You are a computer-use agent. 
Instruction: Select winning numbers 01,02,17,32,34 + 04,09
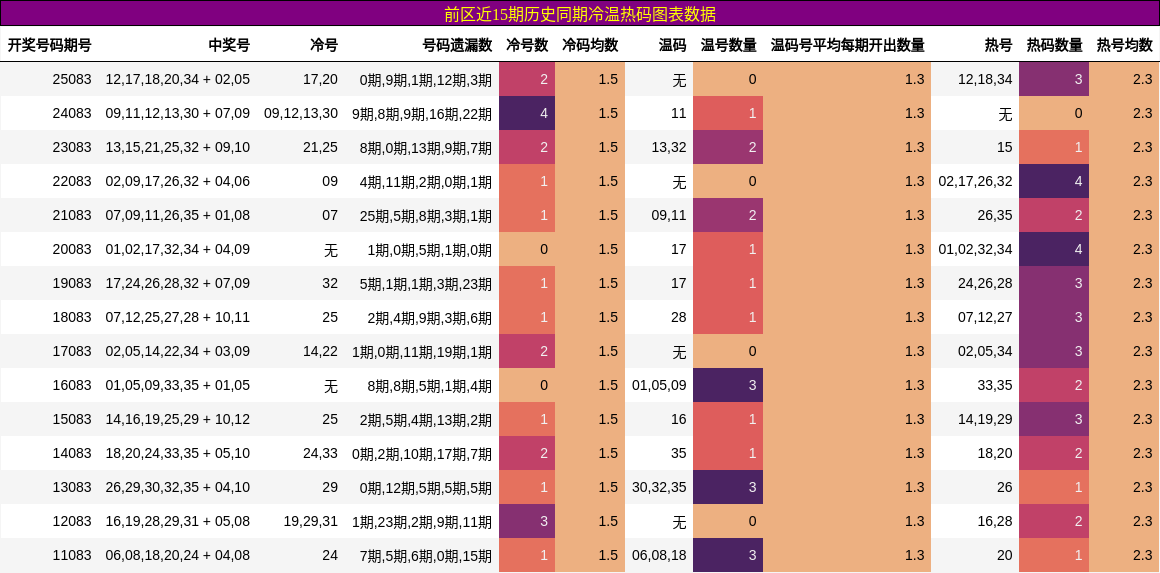[178, 249]
